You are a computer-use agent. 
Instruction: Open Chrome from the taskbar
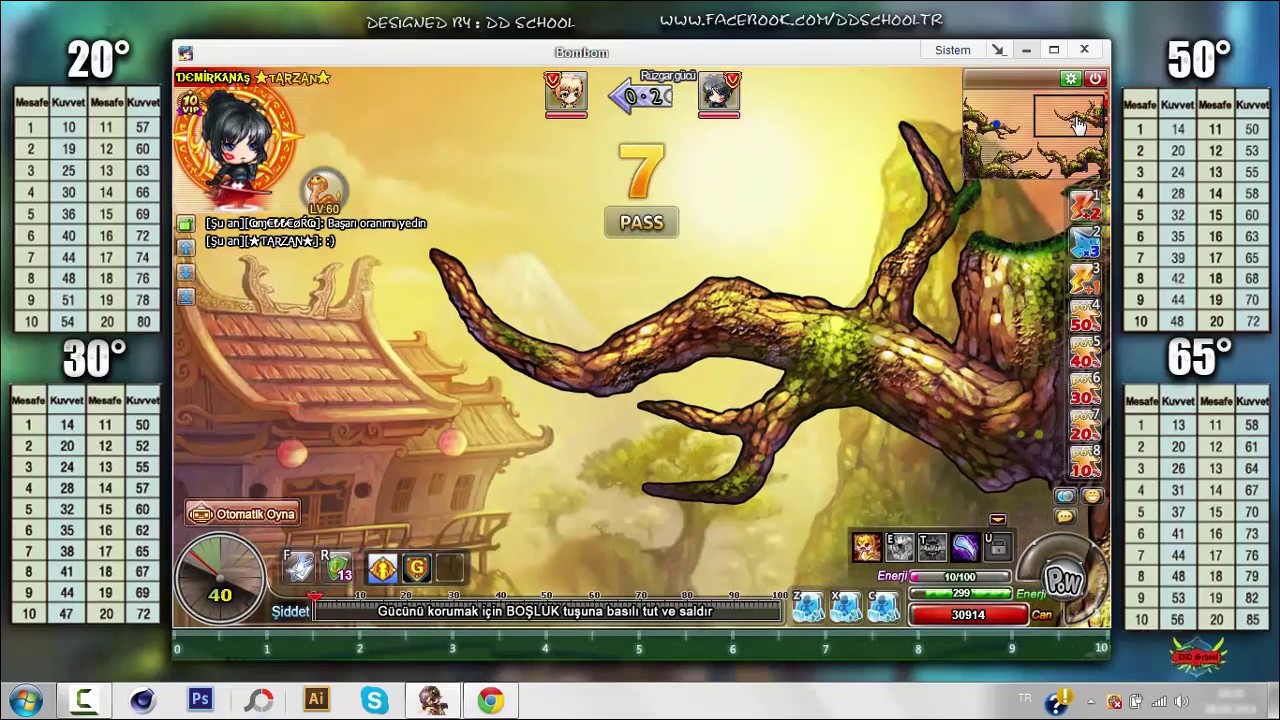490,700
